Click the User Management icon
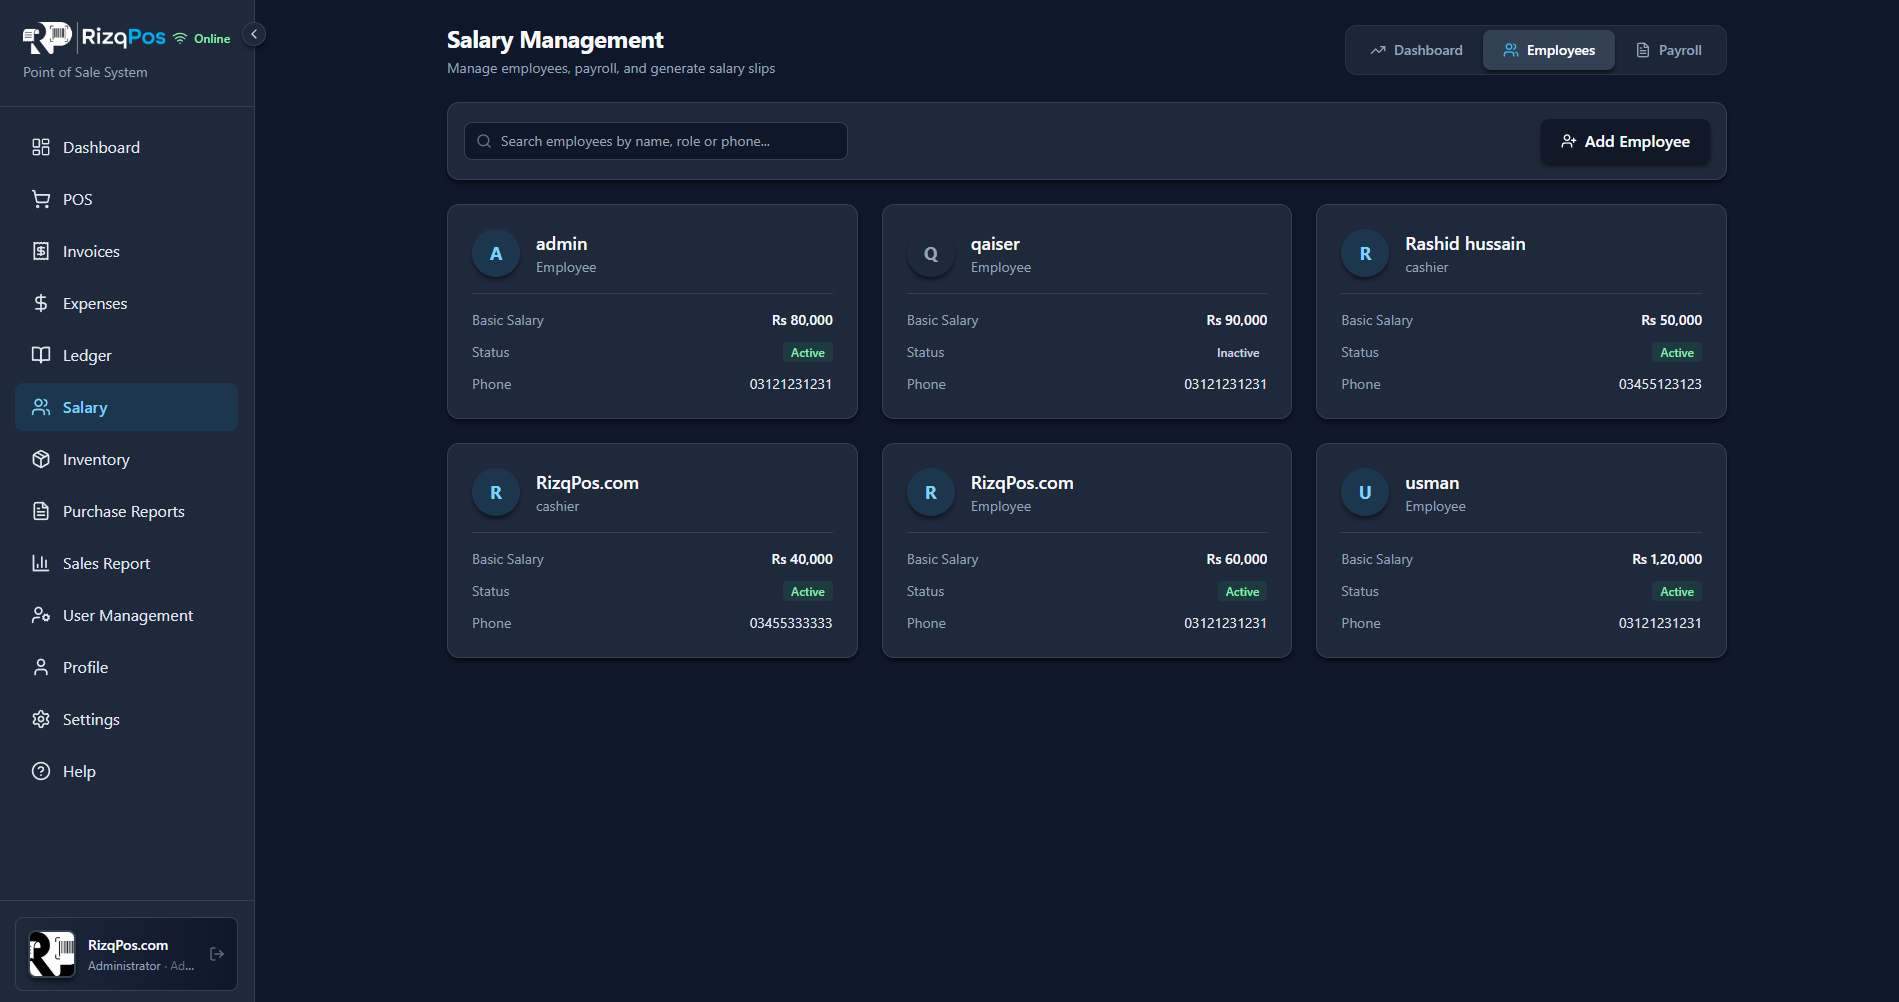Viewport: 1899px width, 1002px height. pos(41,615)
